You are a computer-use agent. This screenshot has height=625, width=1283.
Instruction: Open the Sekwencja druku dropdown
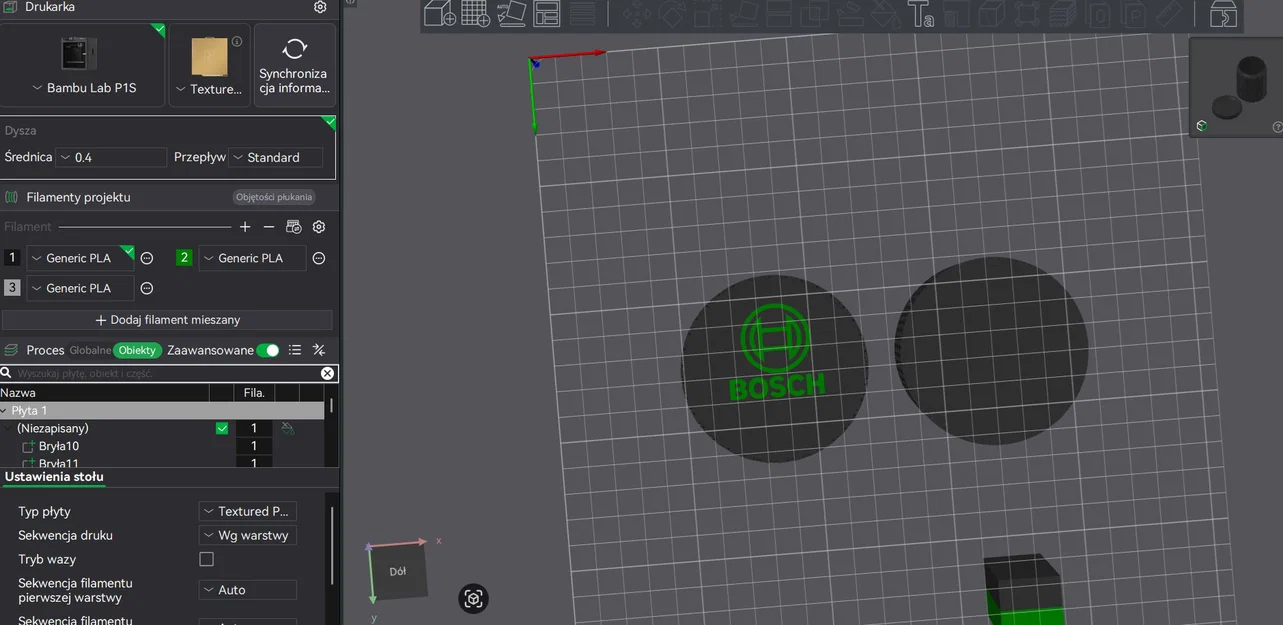(x=248, y=535)
